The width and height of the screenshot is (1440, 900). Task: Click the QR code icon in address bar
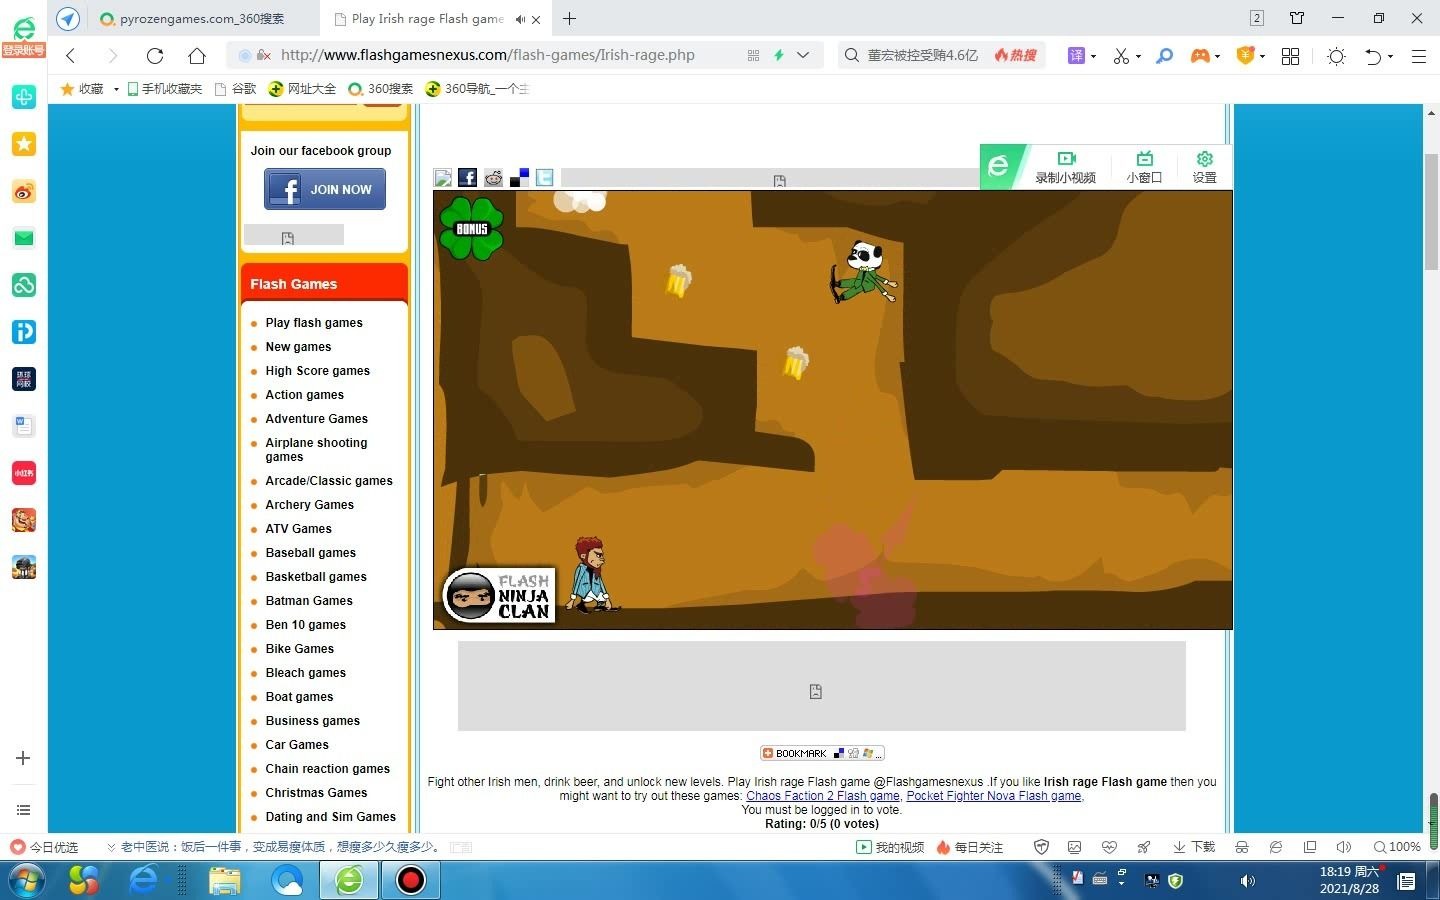click(x=753, y=56)
